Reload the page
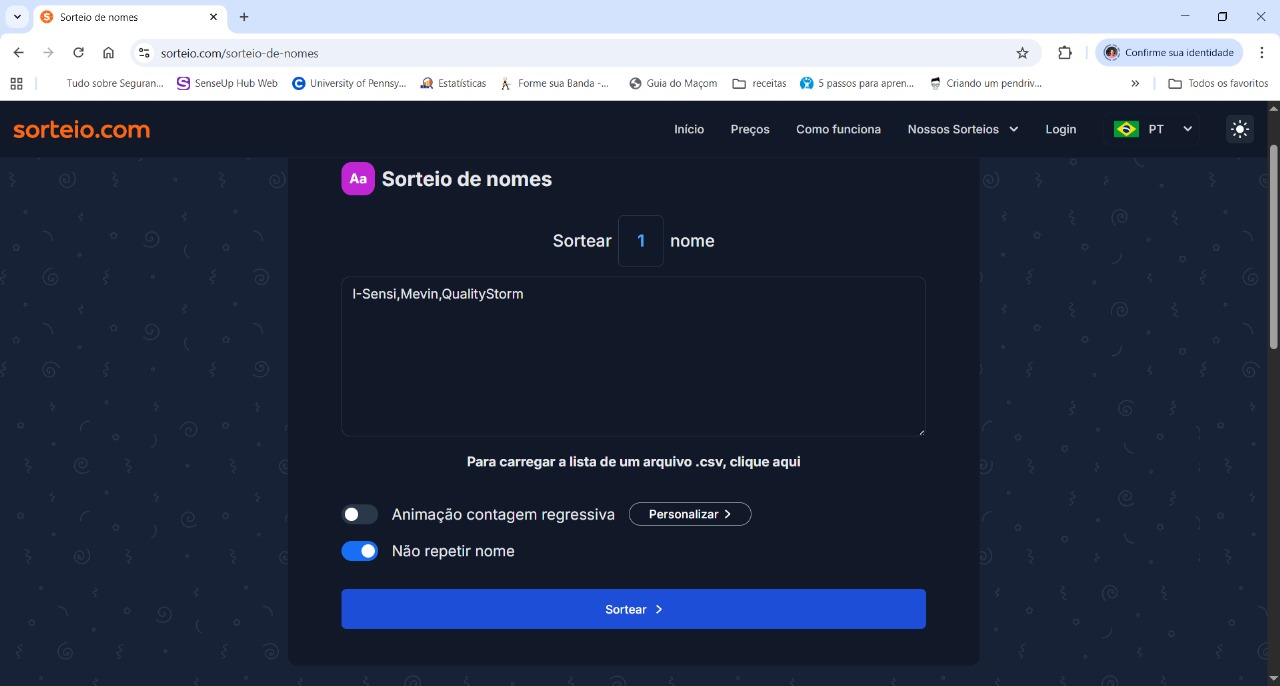 [78, 53]
